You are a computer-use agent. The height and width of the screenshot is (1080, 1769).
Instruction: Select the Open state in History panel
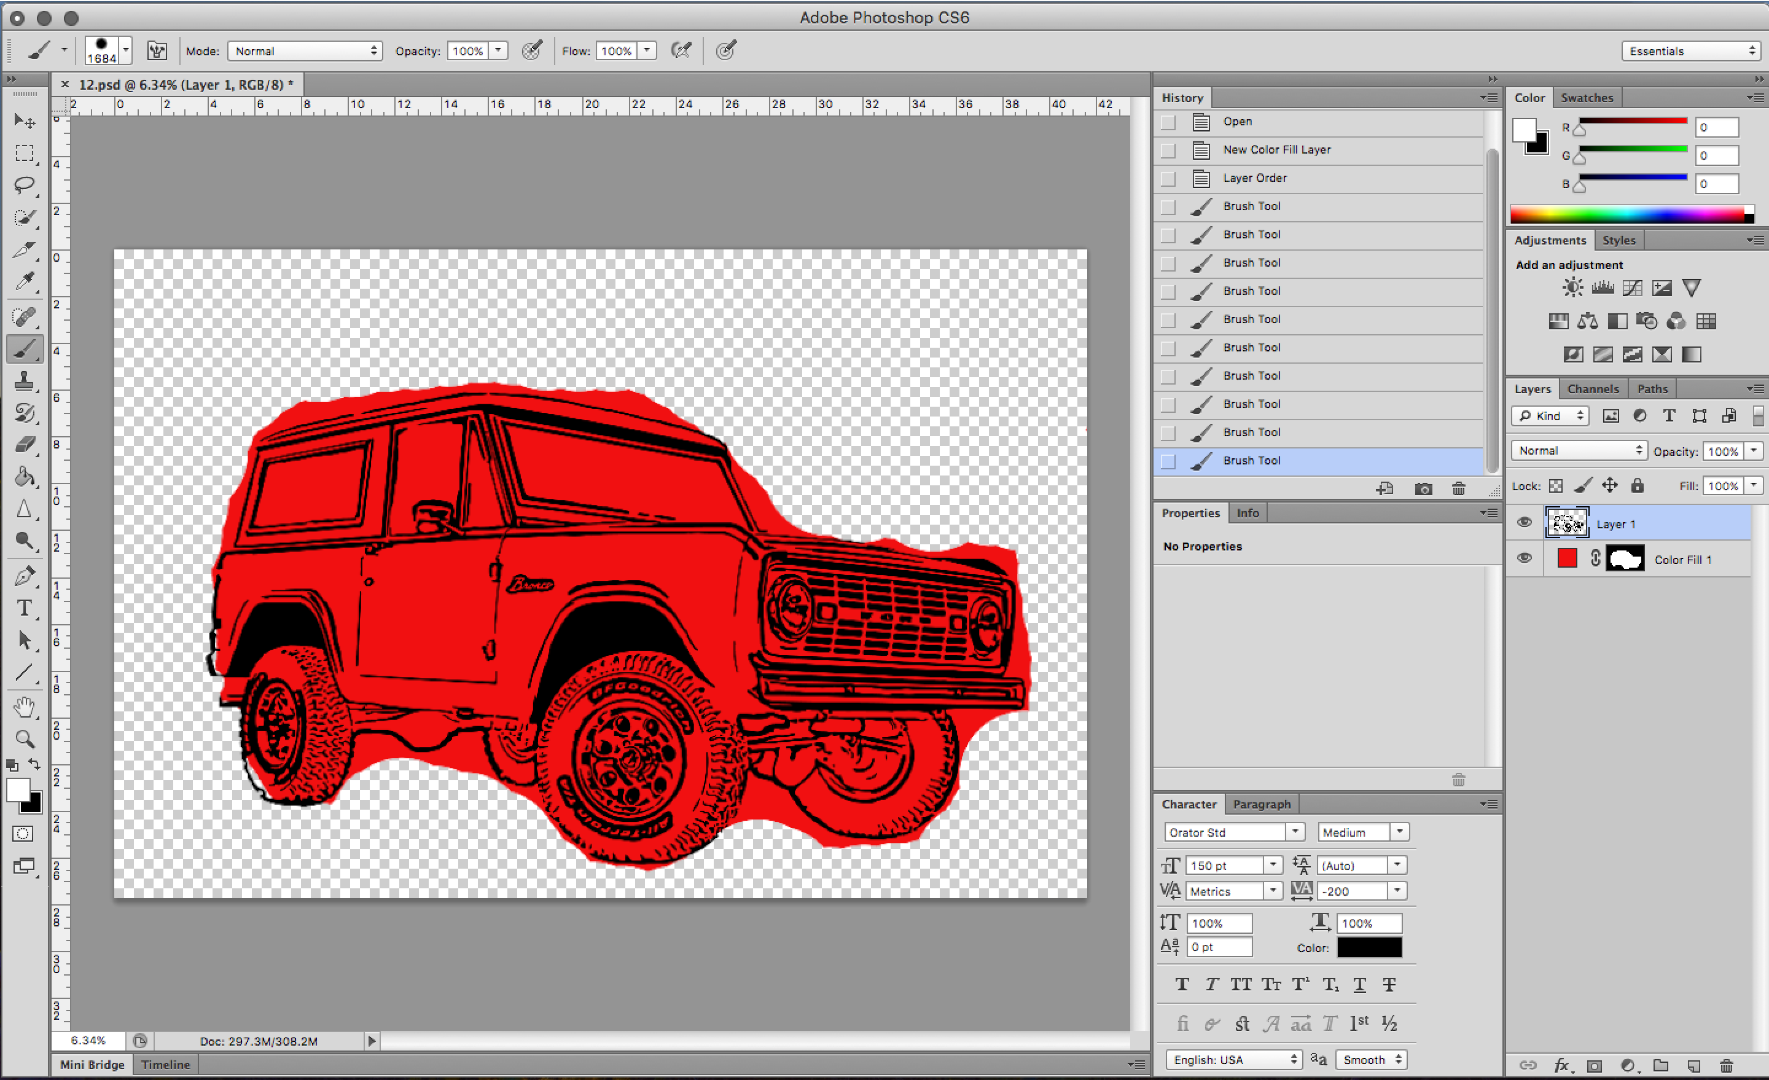click(1237, 121)
